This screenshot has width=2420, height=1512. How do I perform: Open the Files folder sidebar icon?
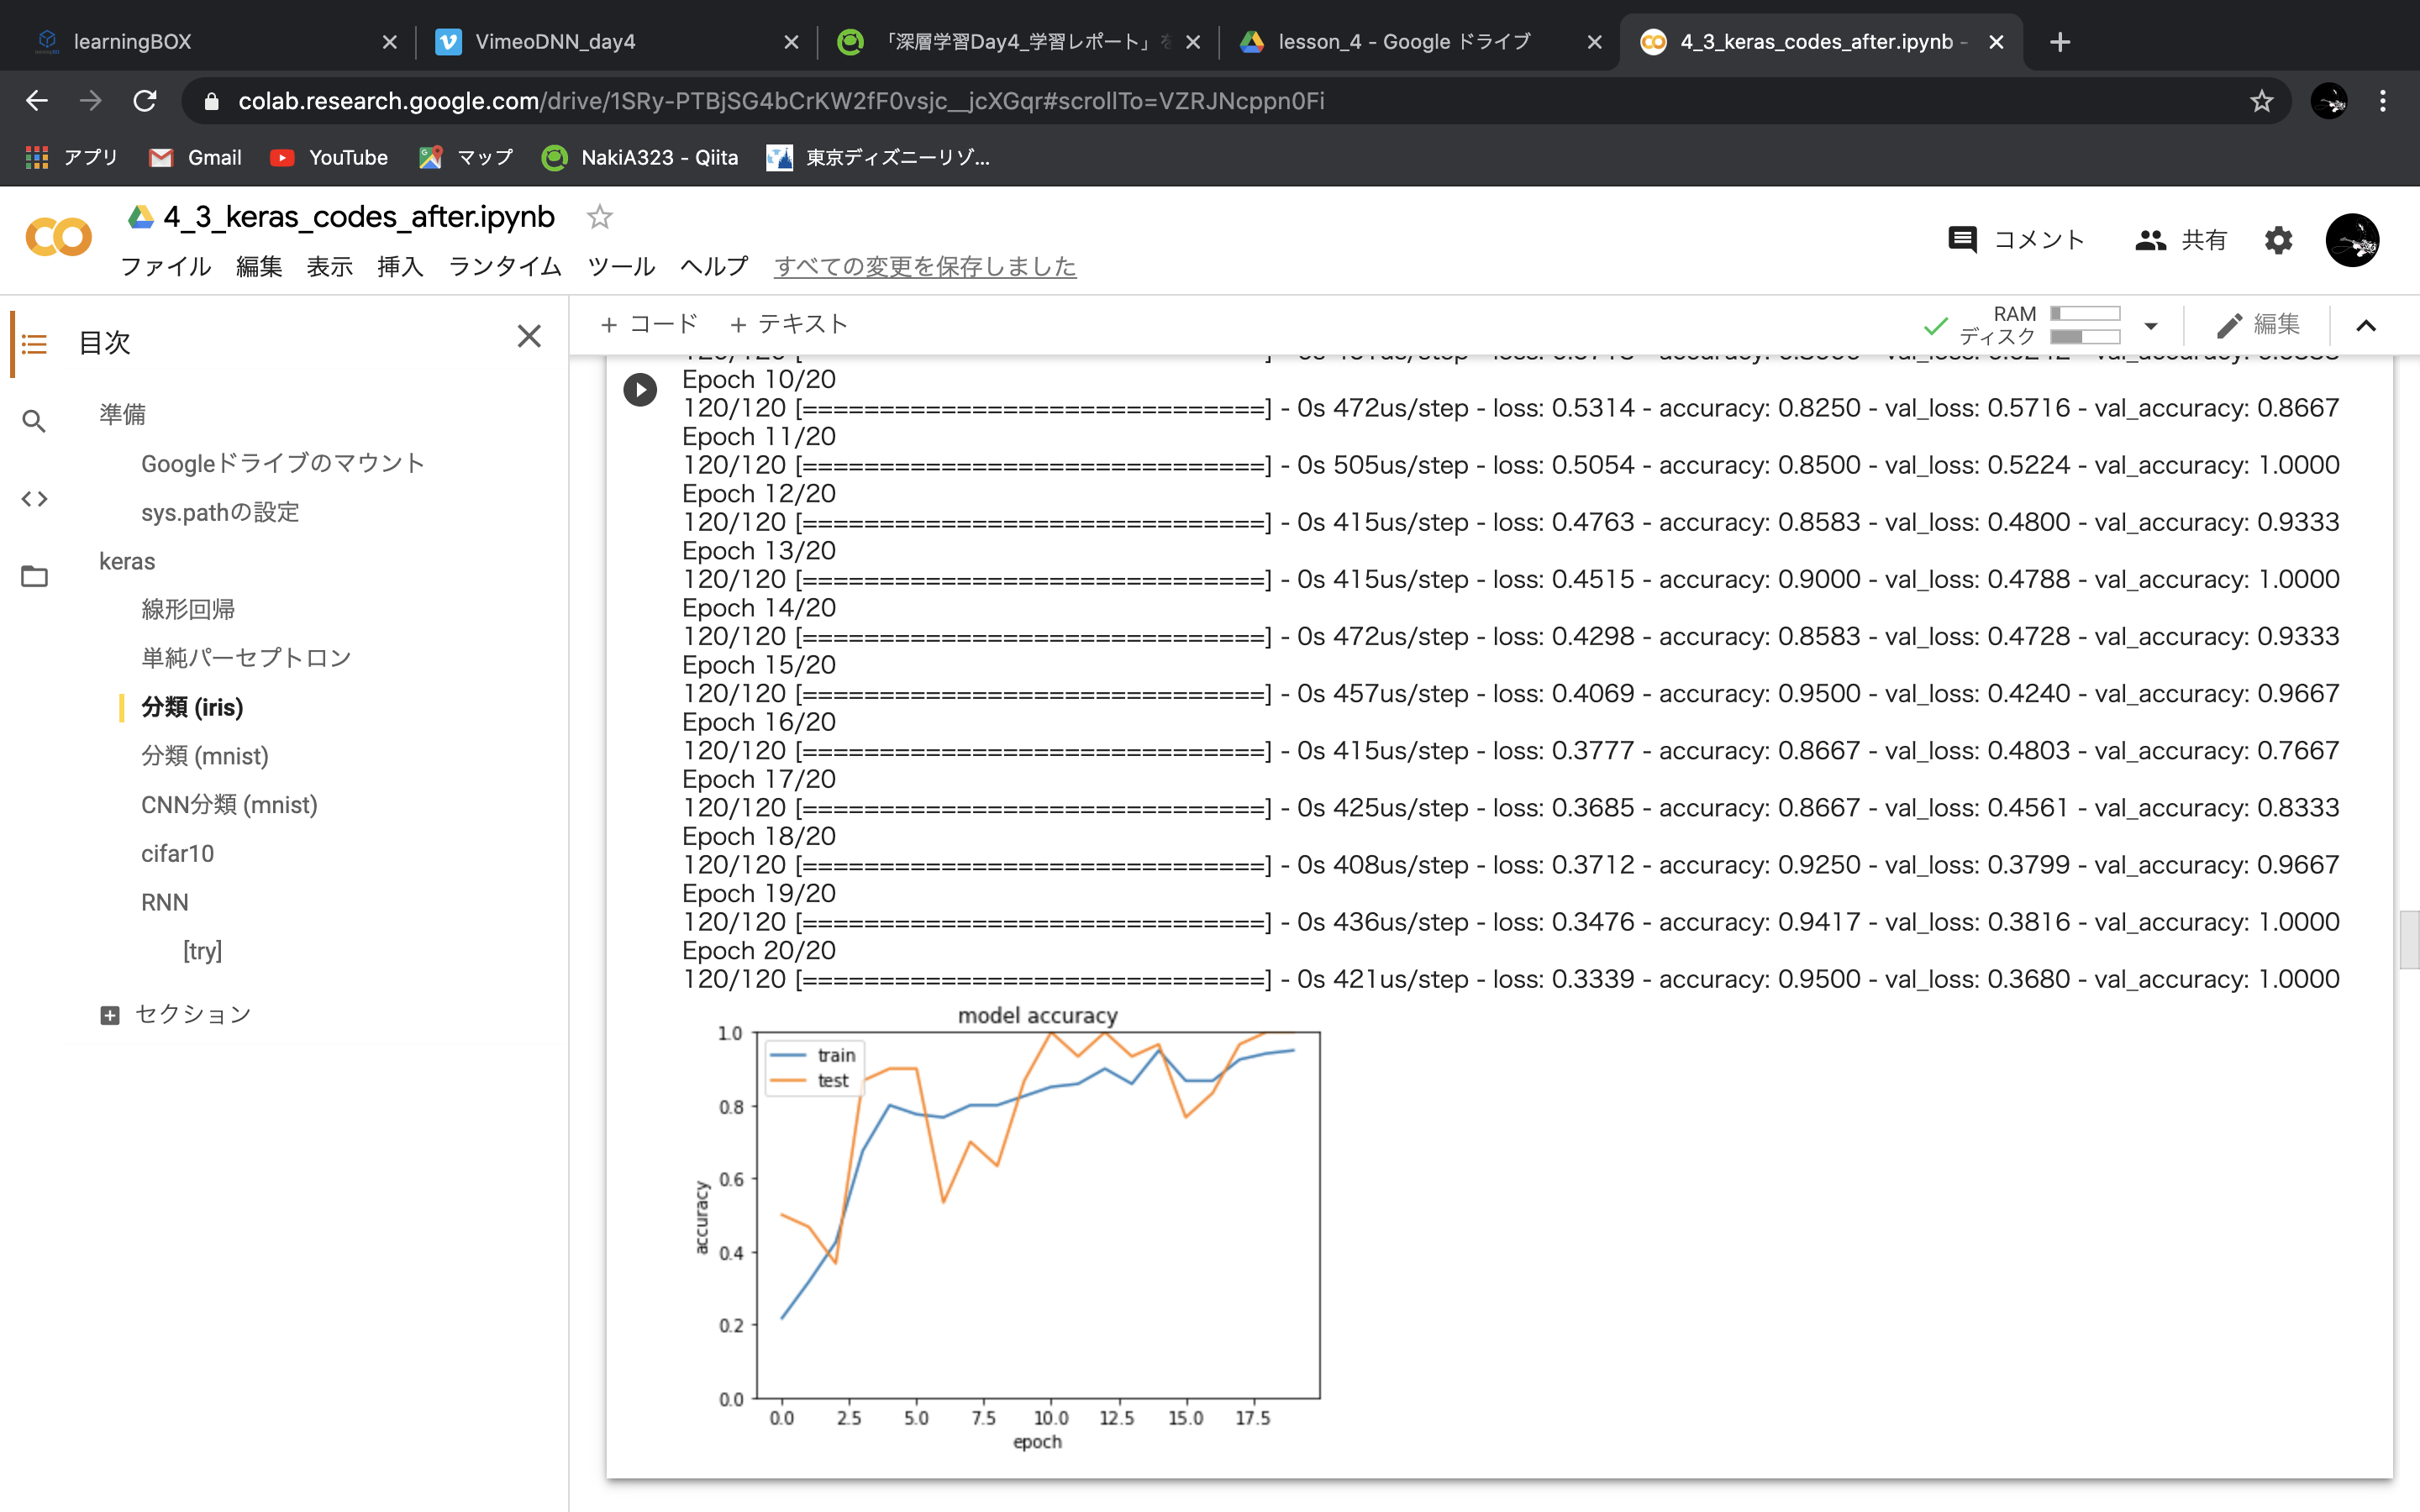pos(34,576)
